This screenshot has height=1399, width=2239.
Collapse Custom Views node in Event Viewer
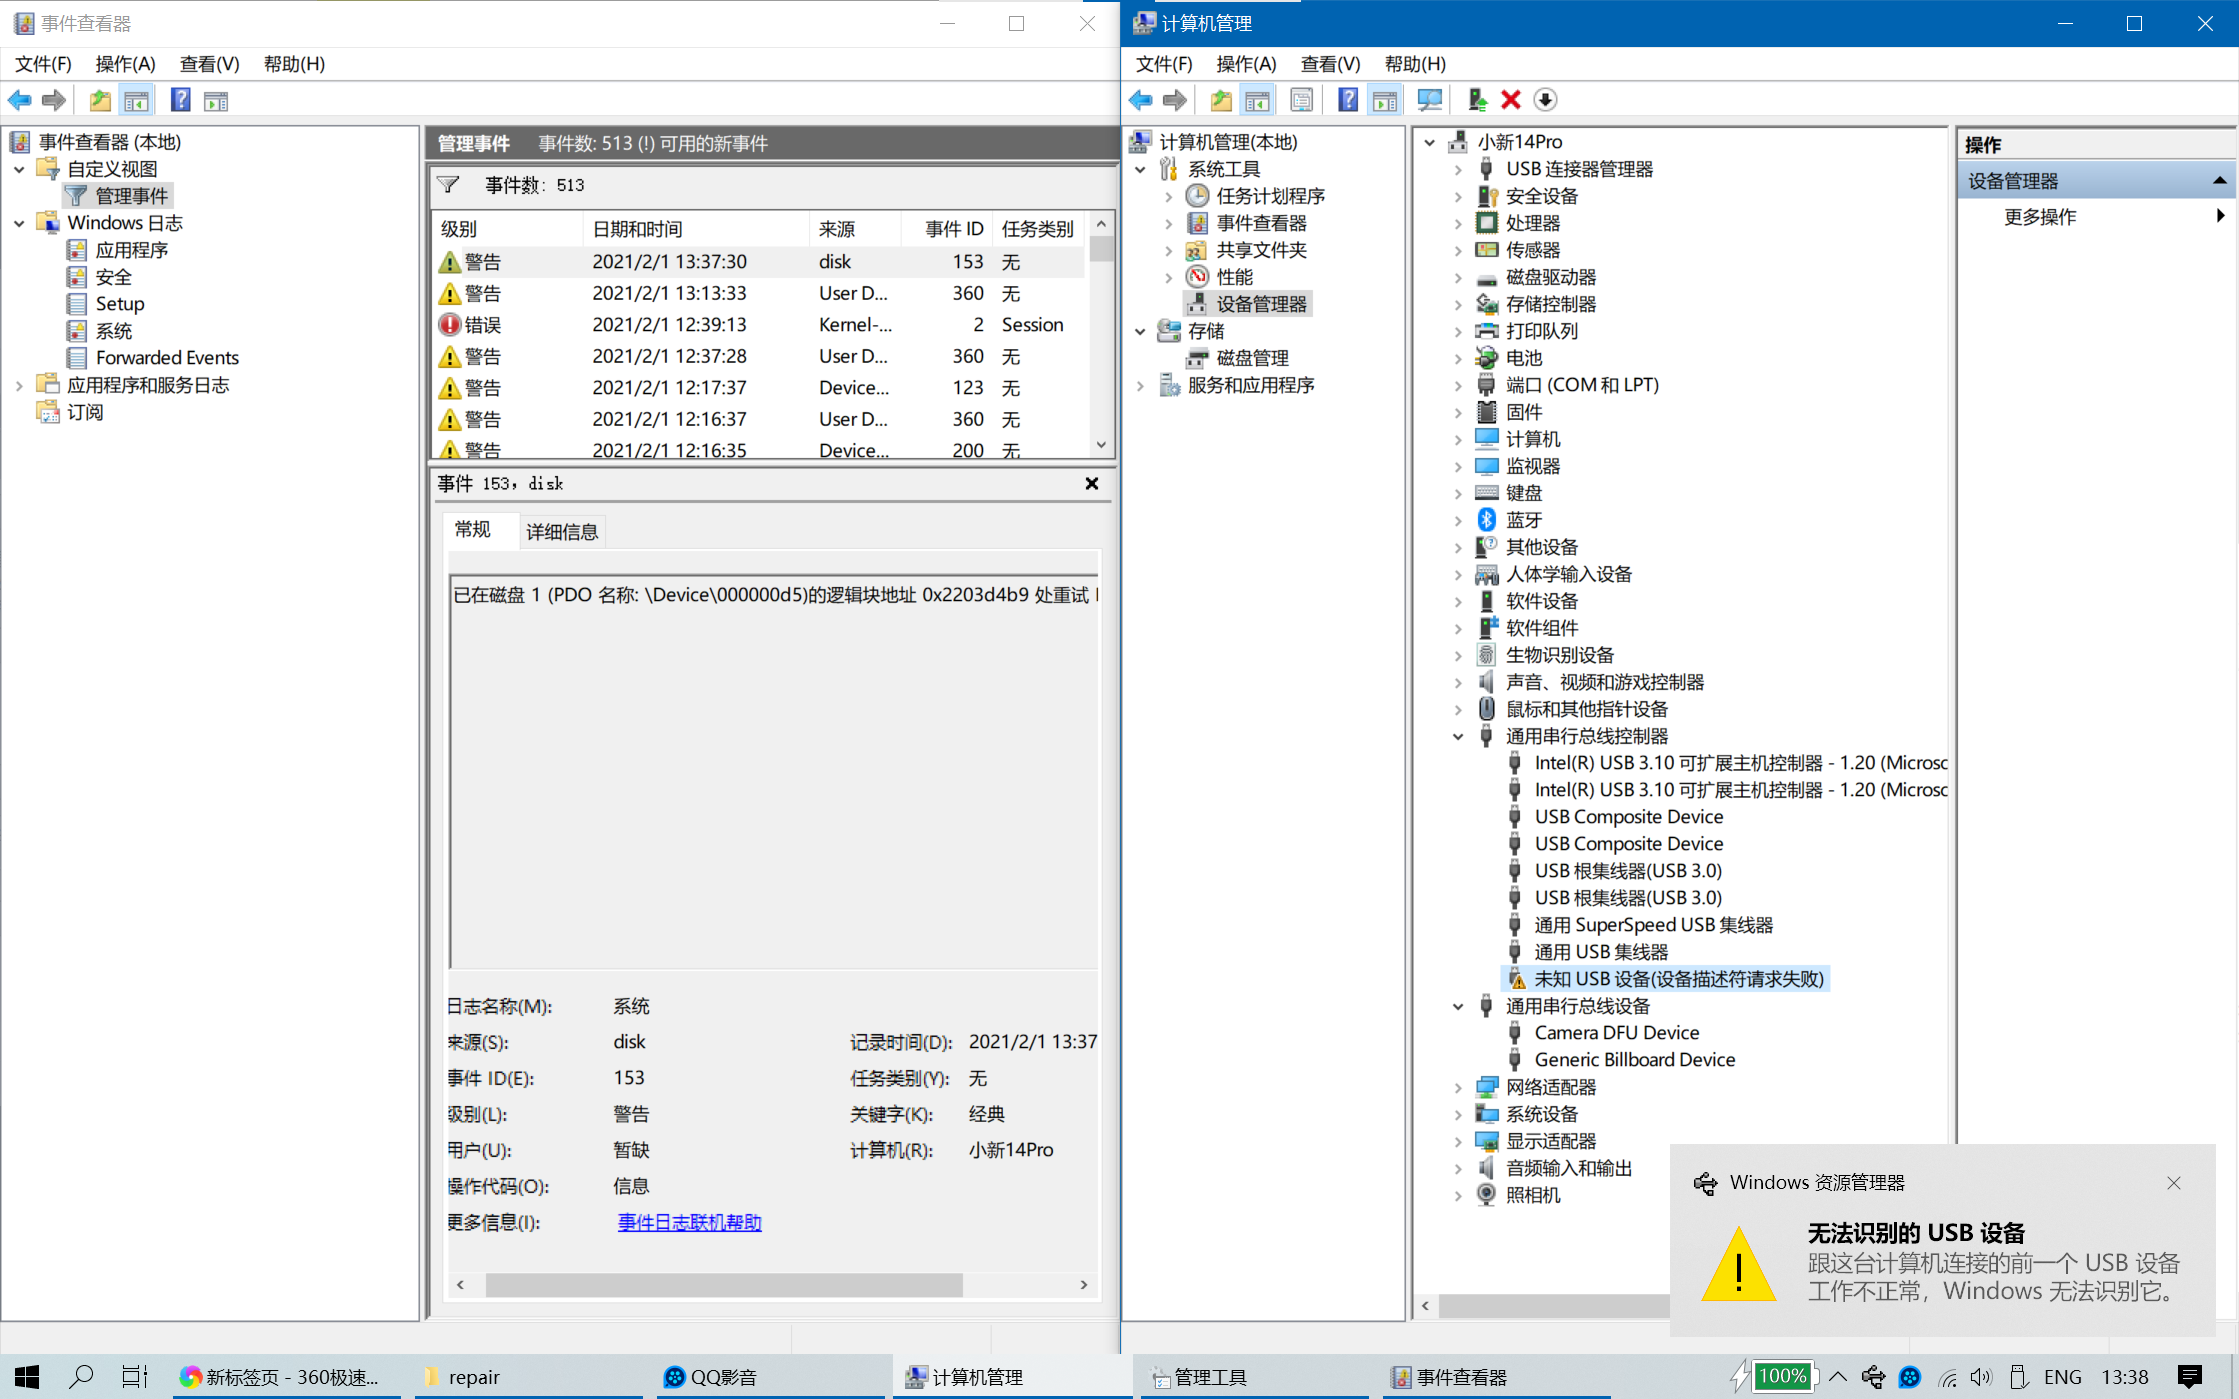pos(19,169)
